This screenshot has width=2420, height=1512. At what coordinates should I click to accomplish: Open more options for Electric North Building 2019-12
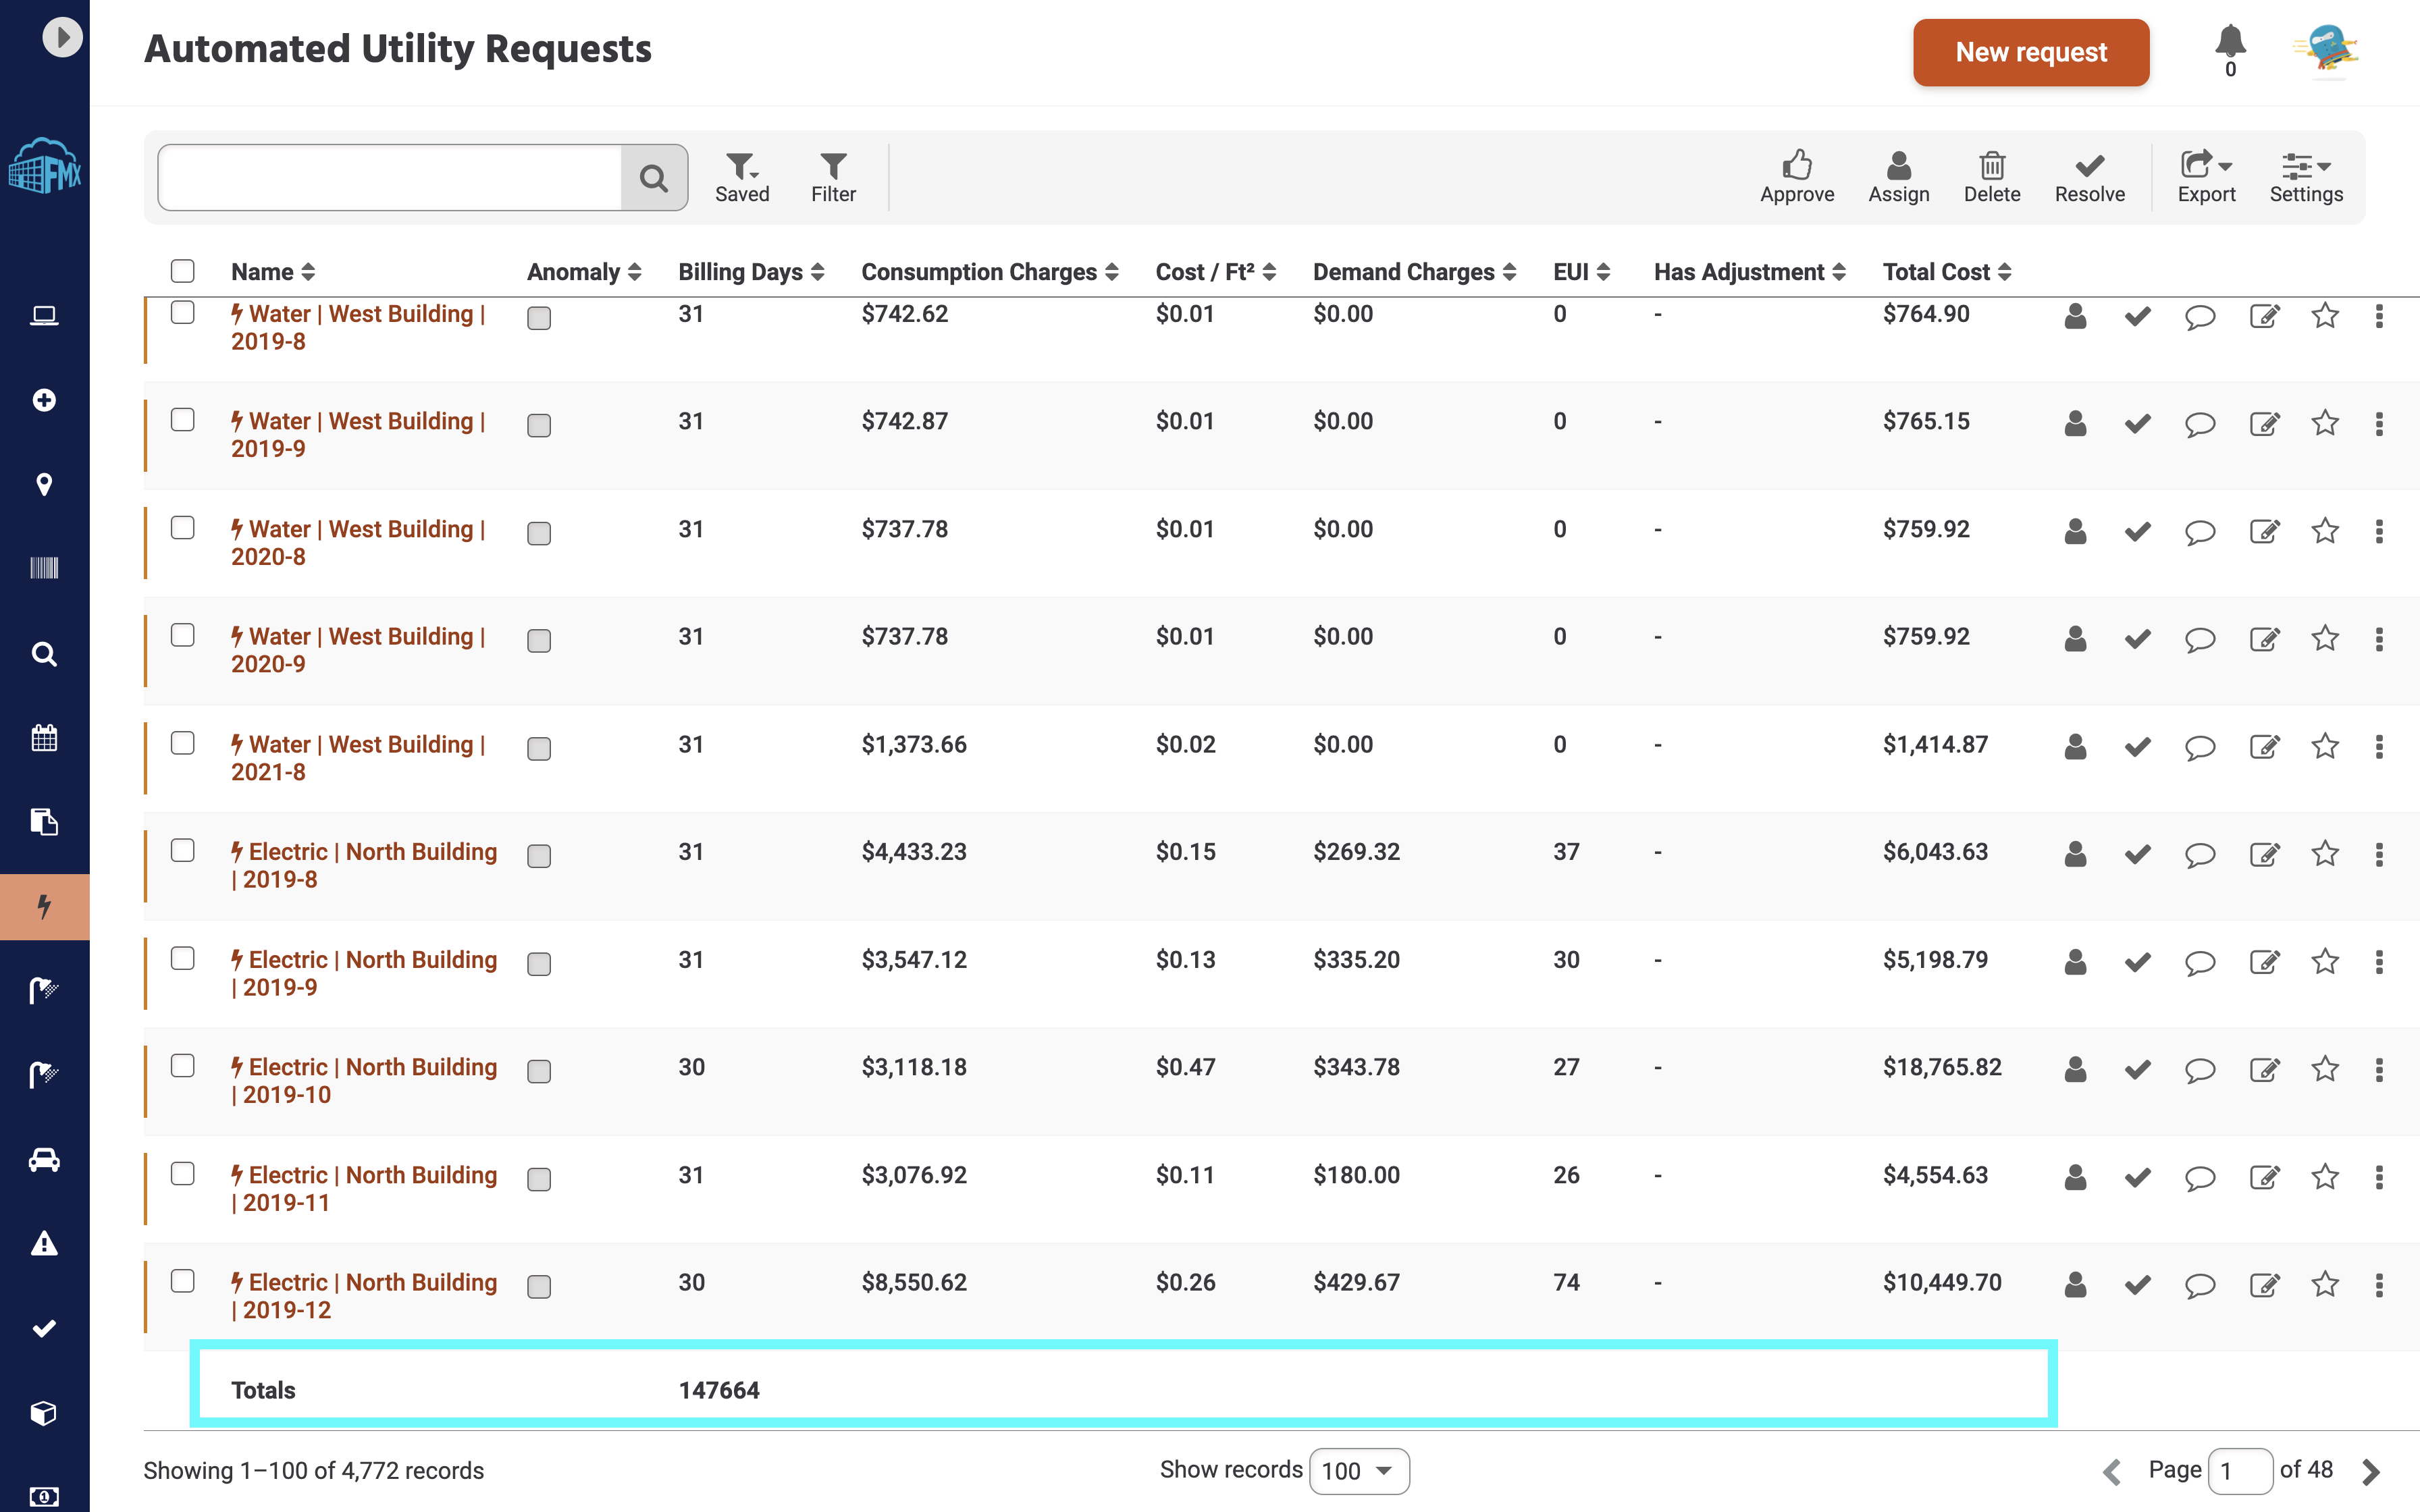click(x=2379, y=1285)
